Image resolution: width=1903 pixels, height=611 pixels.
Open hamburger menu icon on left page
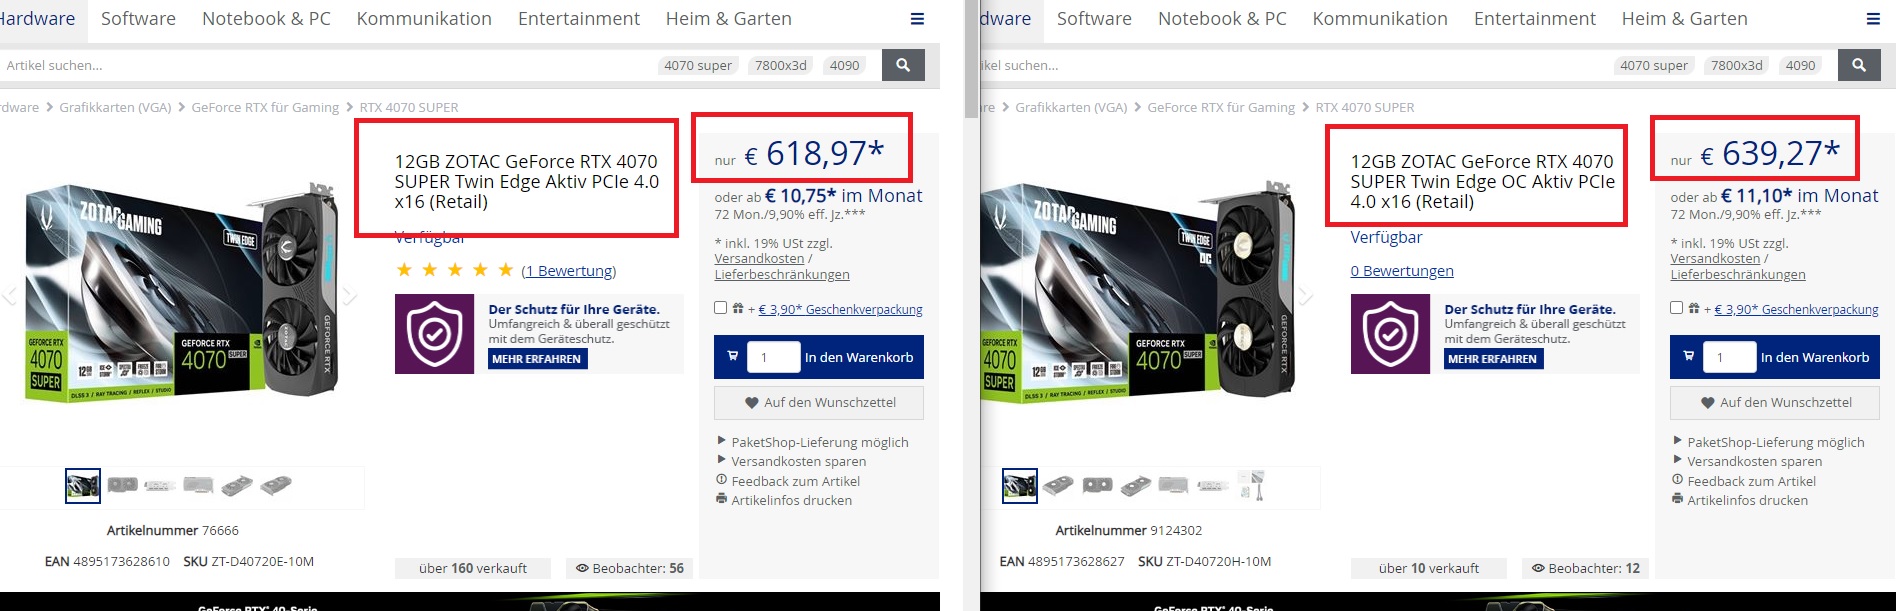917,19
